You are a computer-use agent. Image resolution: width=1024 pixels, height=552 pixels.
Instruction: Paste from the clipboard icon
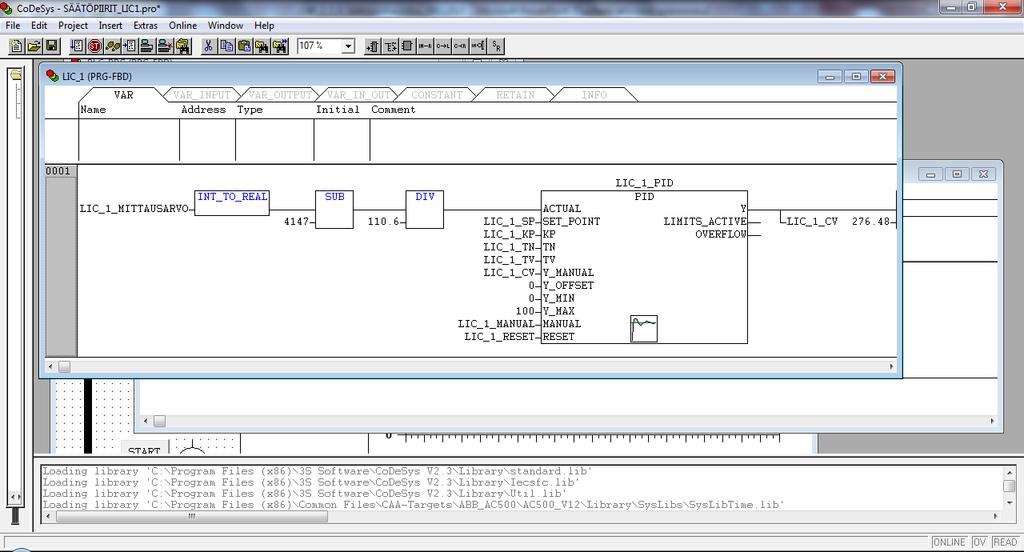coord(244,46)
